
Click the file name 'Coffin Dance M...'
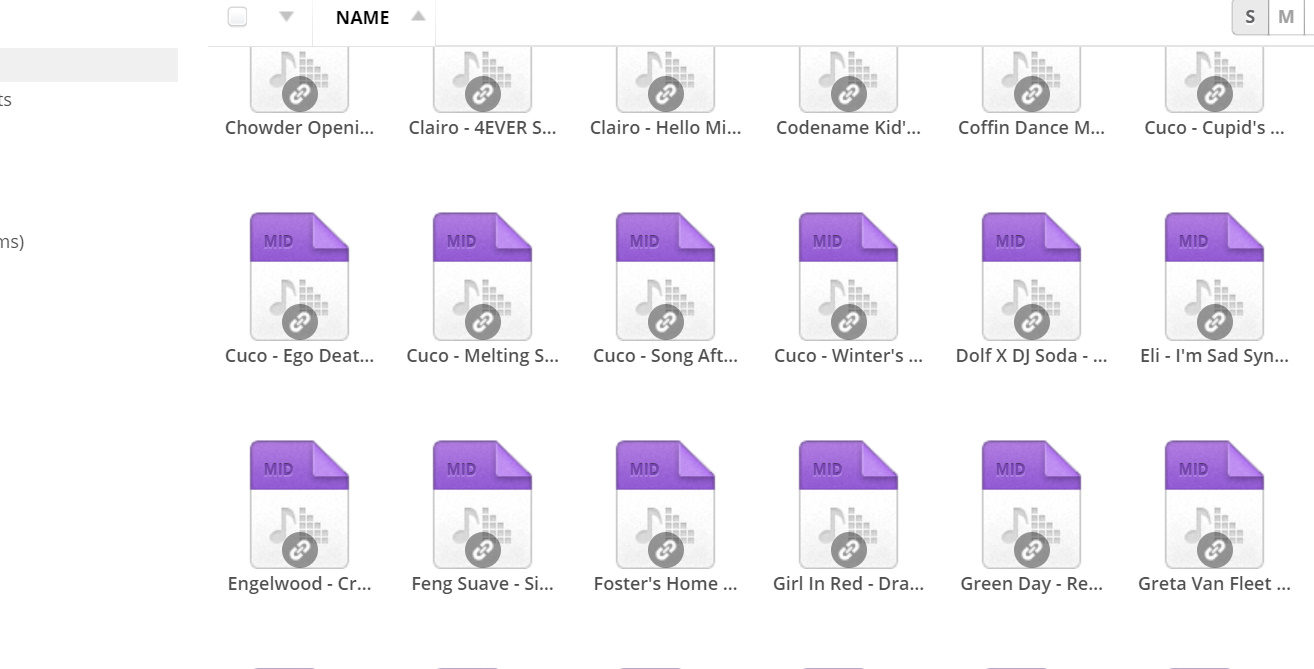1031,128
